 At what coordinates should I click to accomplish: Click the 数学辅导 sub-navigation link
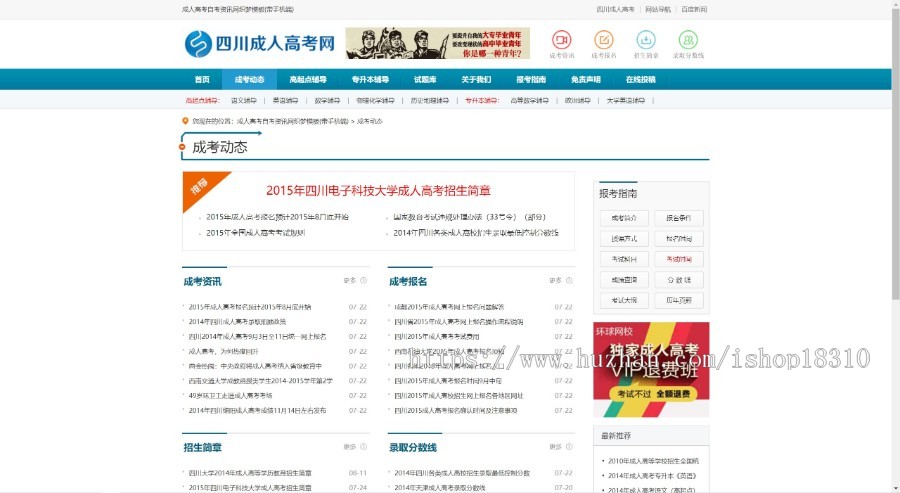point(327,100)
